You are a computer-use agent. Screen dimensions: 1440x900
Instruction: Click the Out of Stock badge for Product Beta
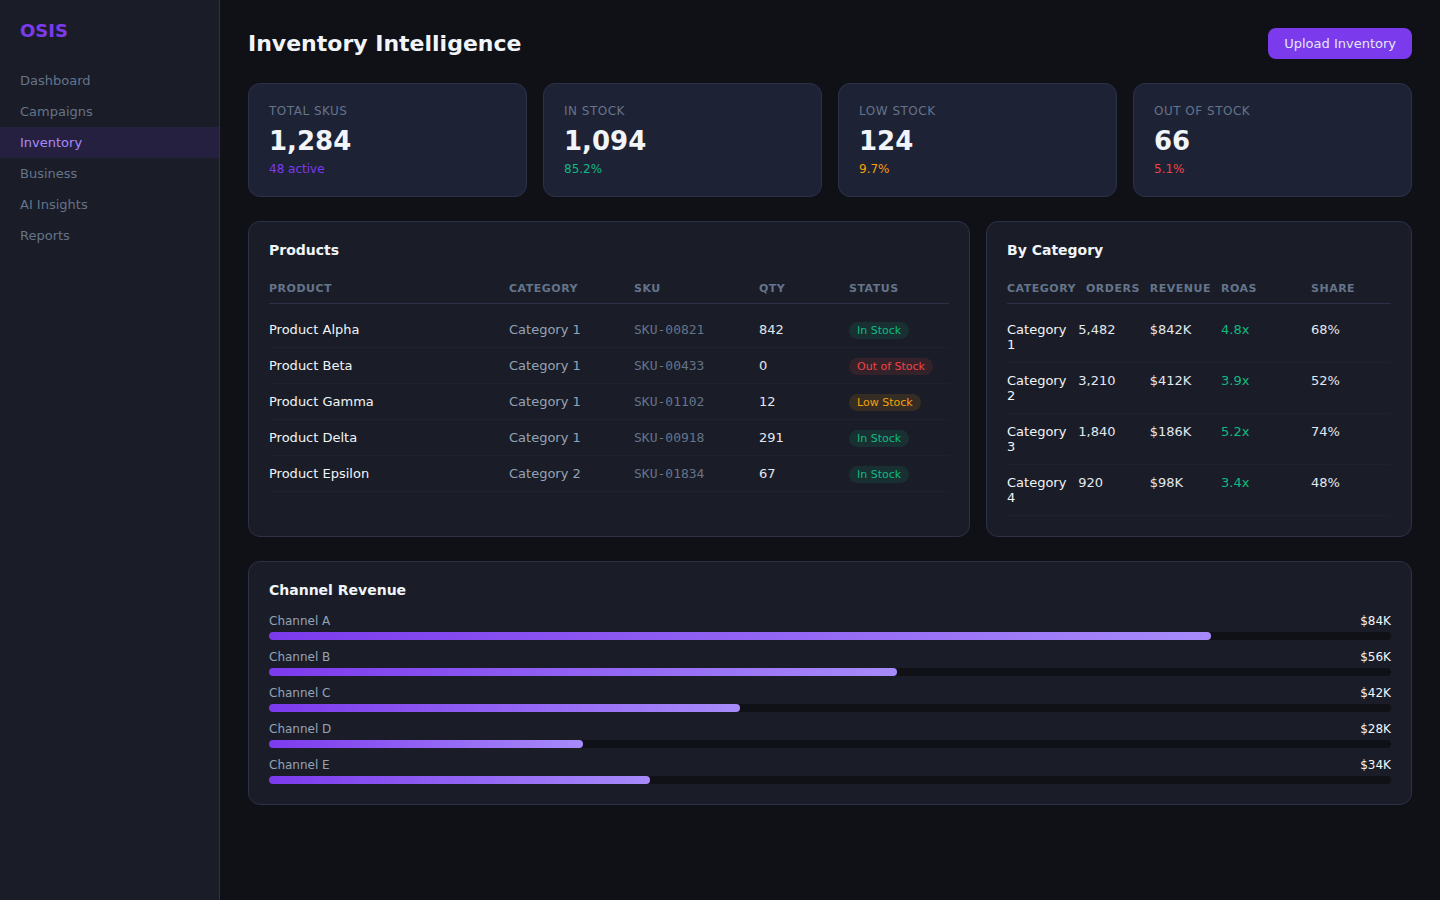pyautogui.click(x=891, y=366)
